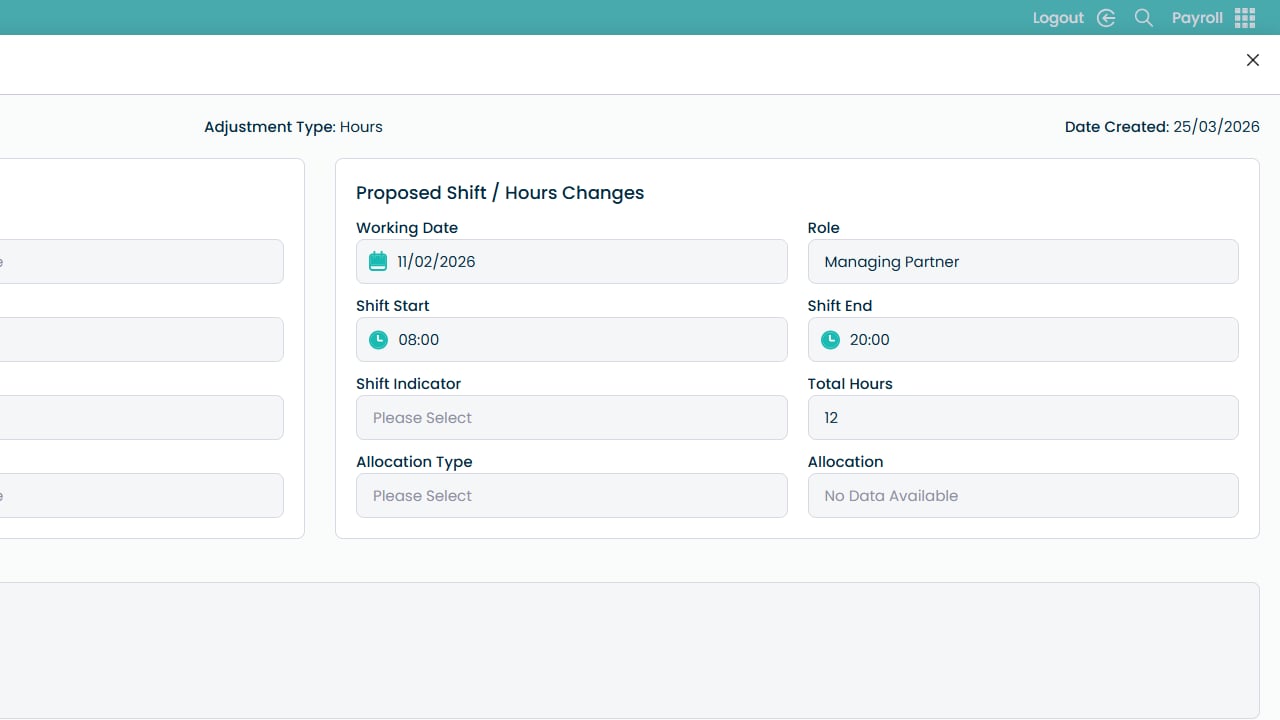Click the Role field showing Managing Partner
This screenshot has height=720, width=1280.
click(x=1023, y=262)
